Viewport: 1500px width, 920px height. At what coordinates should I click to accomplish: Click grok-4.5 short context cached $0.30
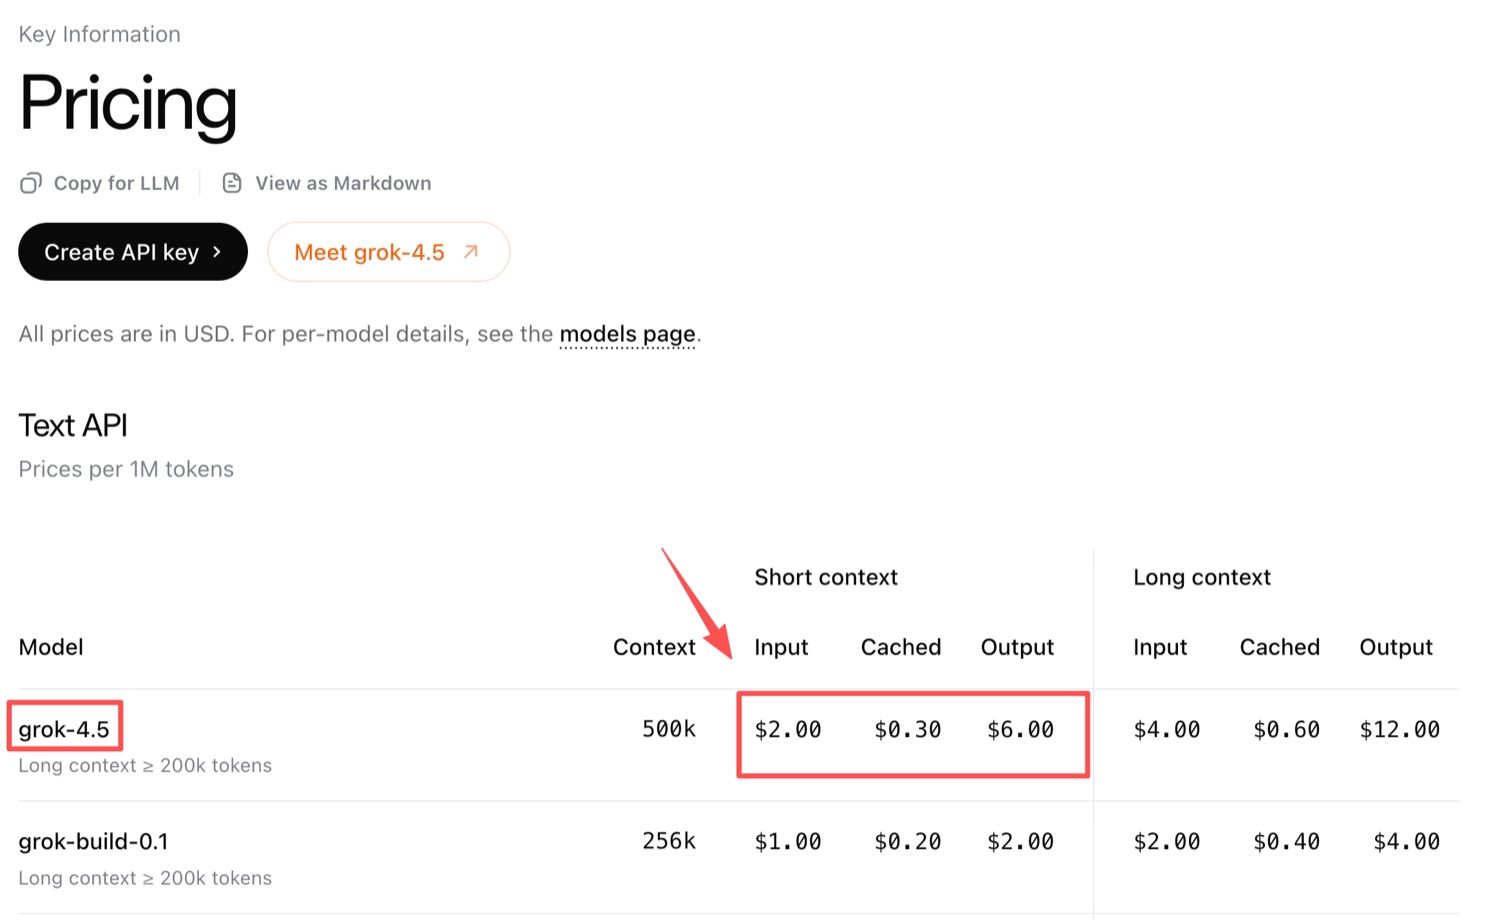pyautogui.click(x=908, y=730)
